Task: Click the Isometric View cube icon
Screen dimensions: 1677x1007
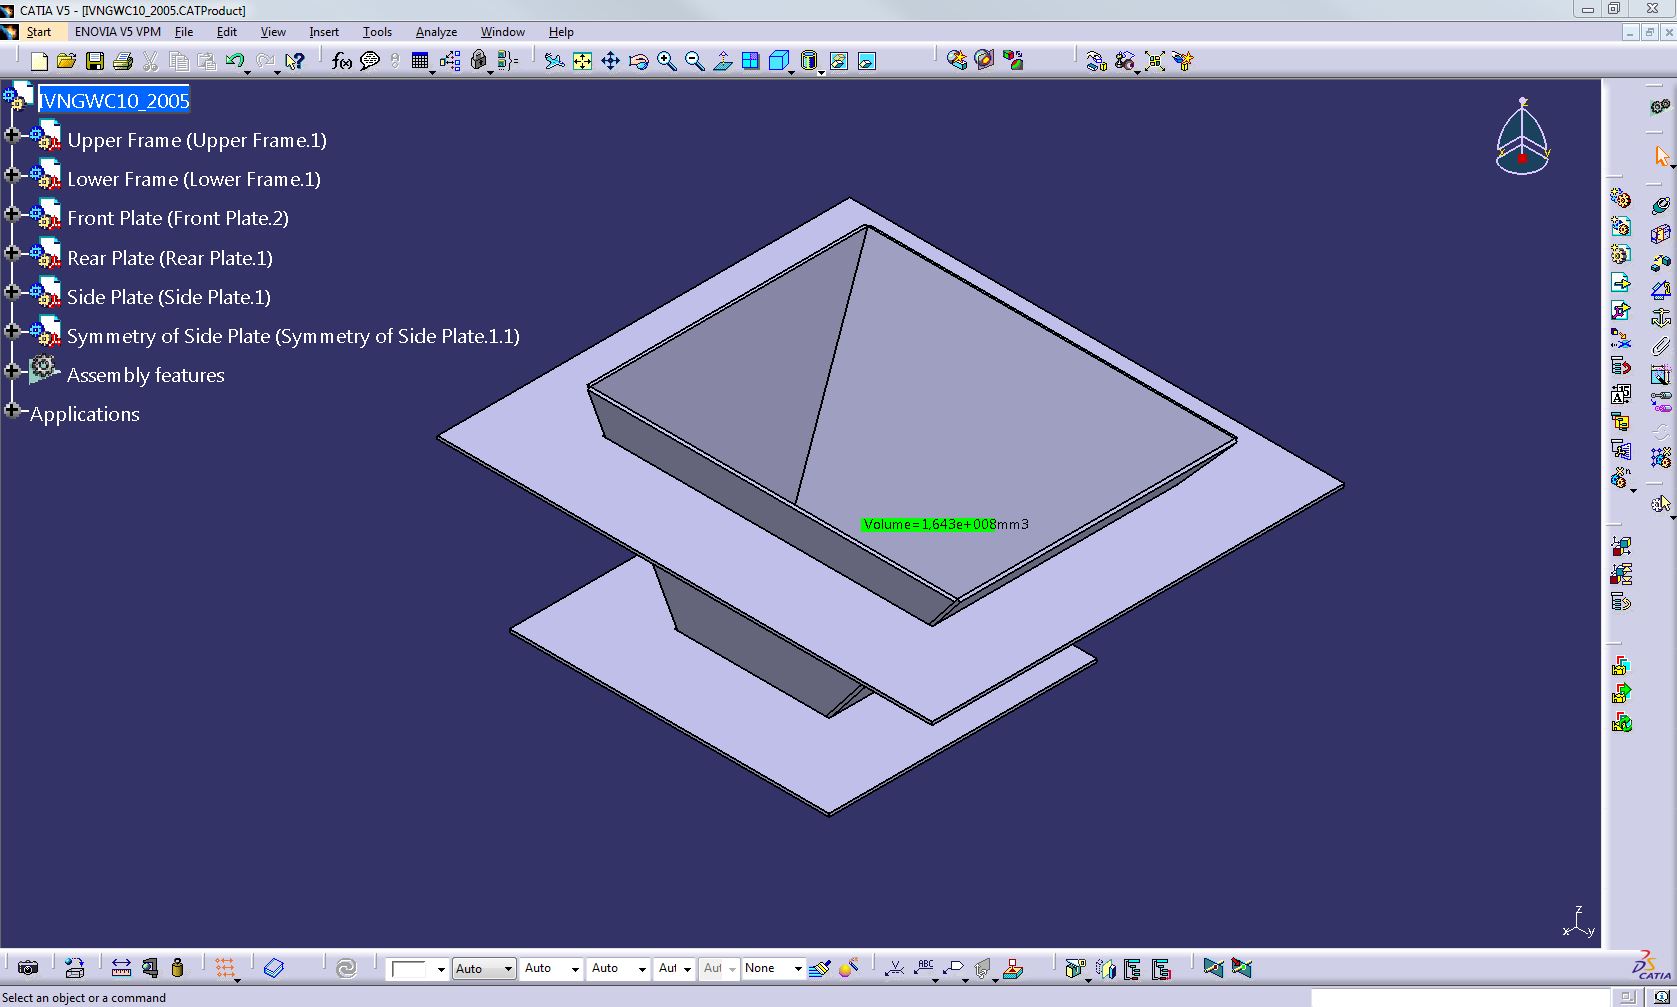Action: 779,62
